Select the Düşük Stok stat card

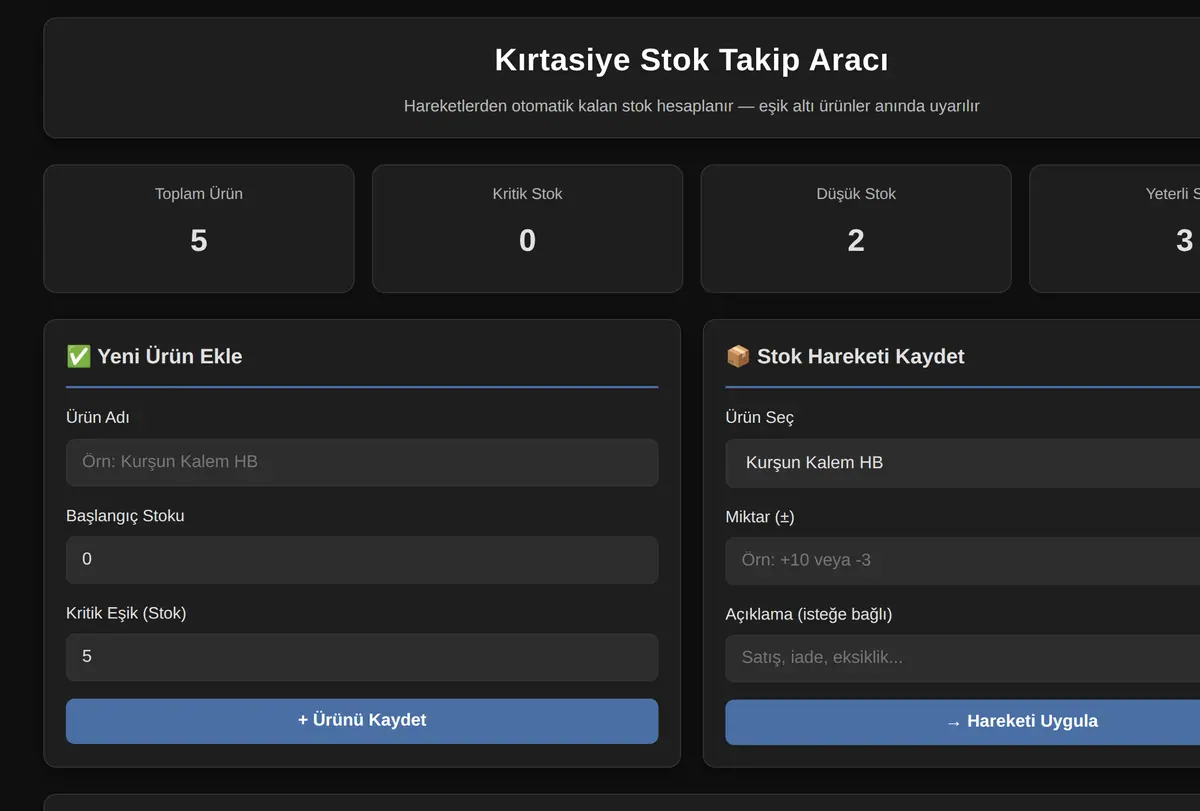tap(856, 229)
